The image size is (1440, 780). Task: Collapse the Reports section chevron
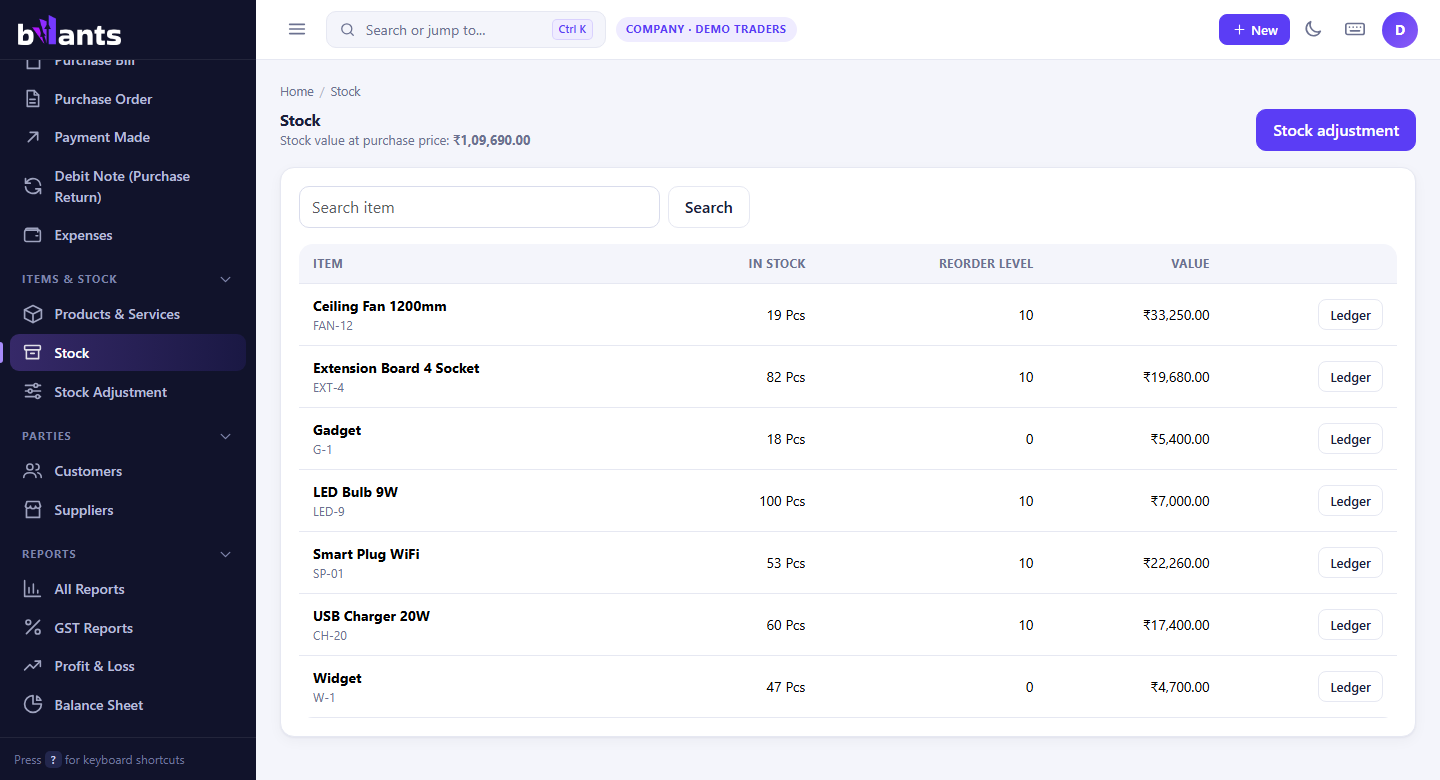click(225, 554)
